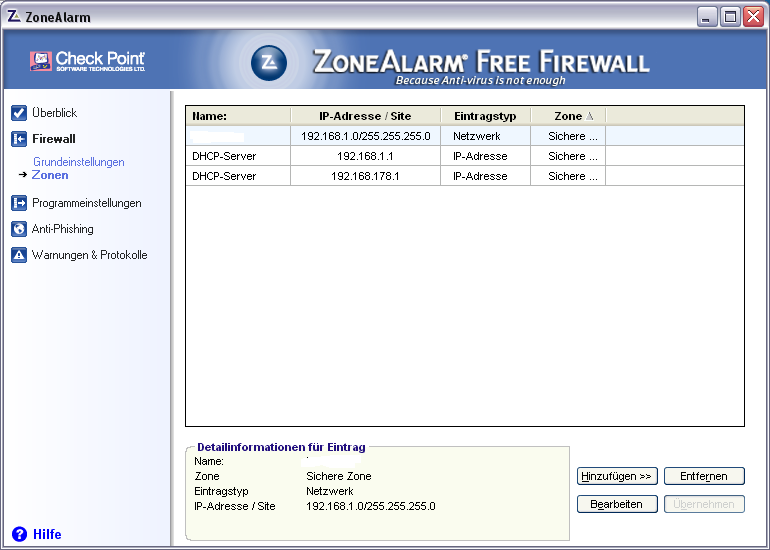Click the Übernehmen button
The image size is (770, 550).
coord(704,504)
